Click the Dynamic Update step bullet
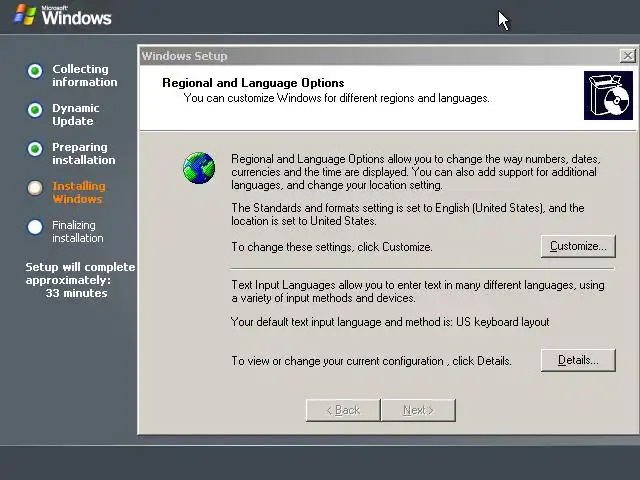 tap(35, 110)
